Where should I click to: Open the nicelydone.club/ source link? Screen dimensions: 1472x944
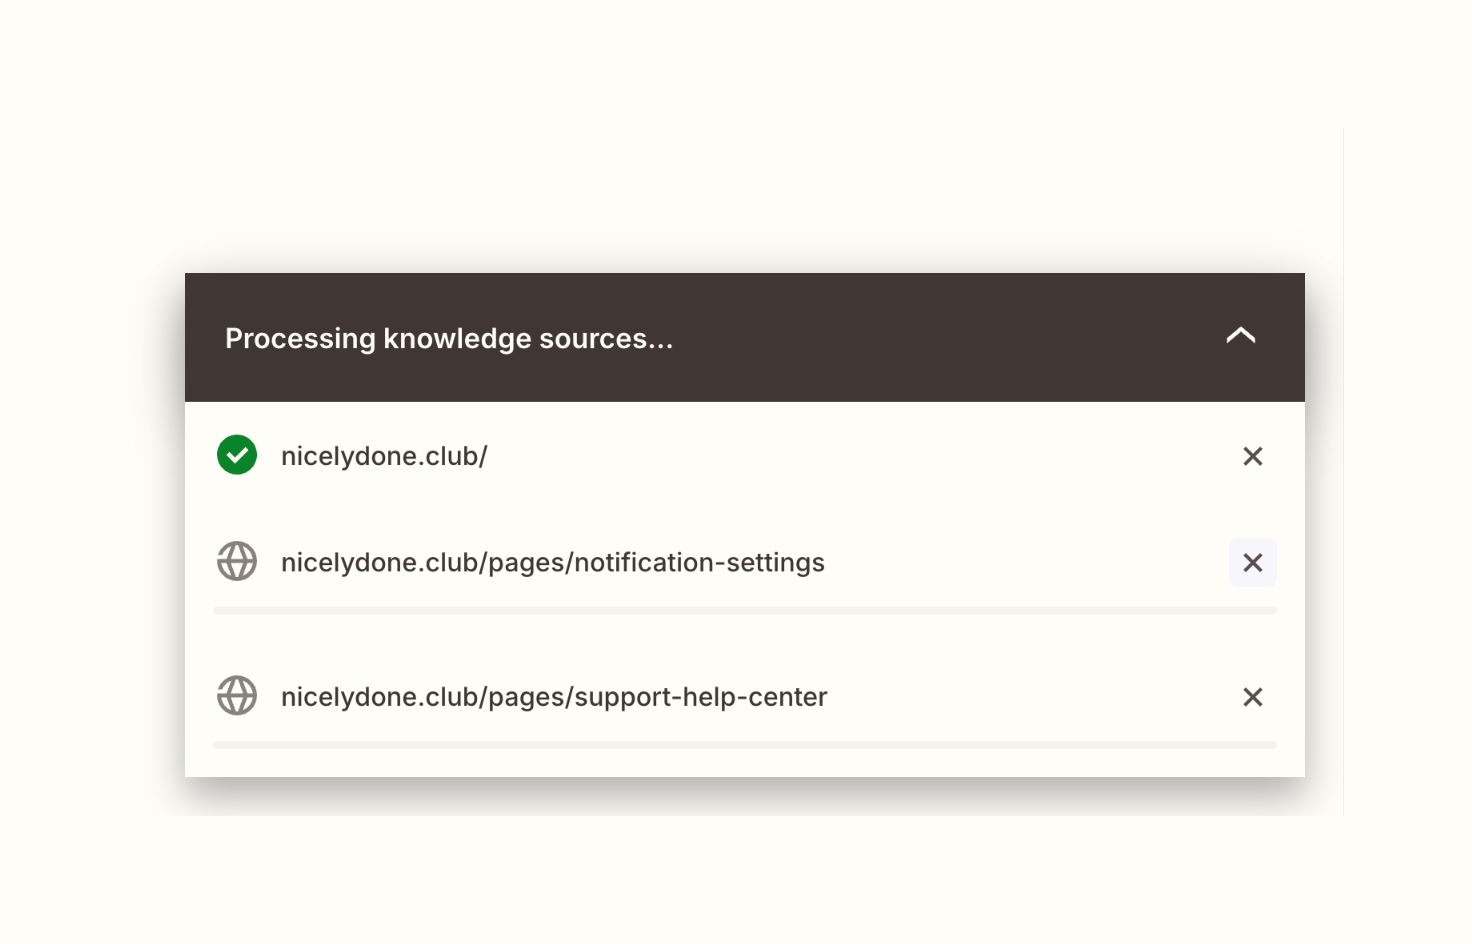(x=384, y=456)
